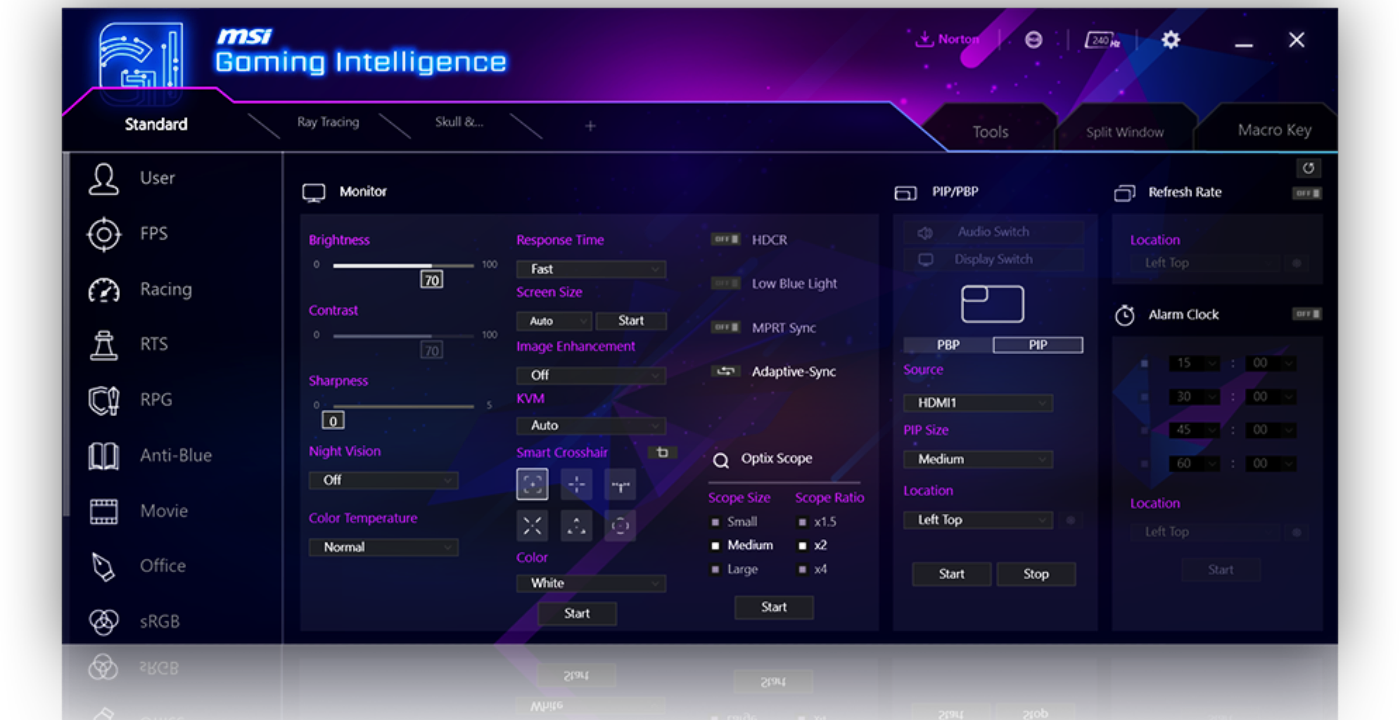The height and width of the screenshot is (720, 1400).
Task: Toggle the MPRT Sync switch
Action: (x=725, y=328)
